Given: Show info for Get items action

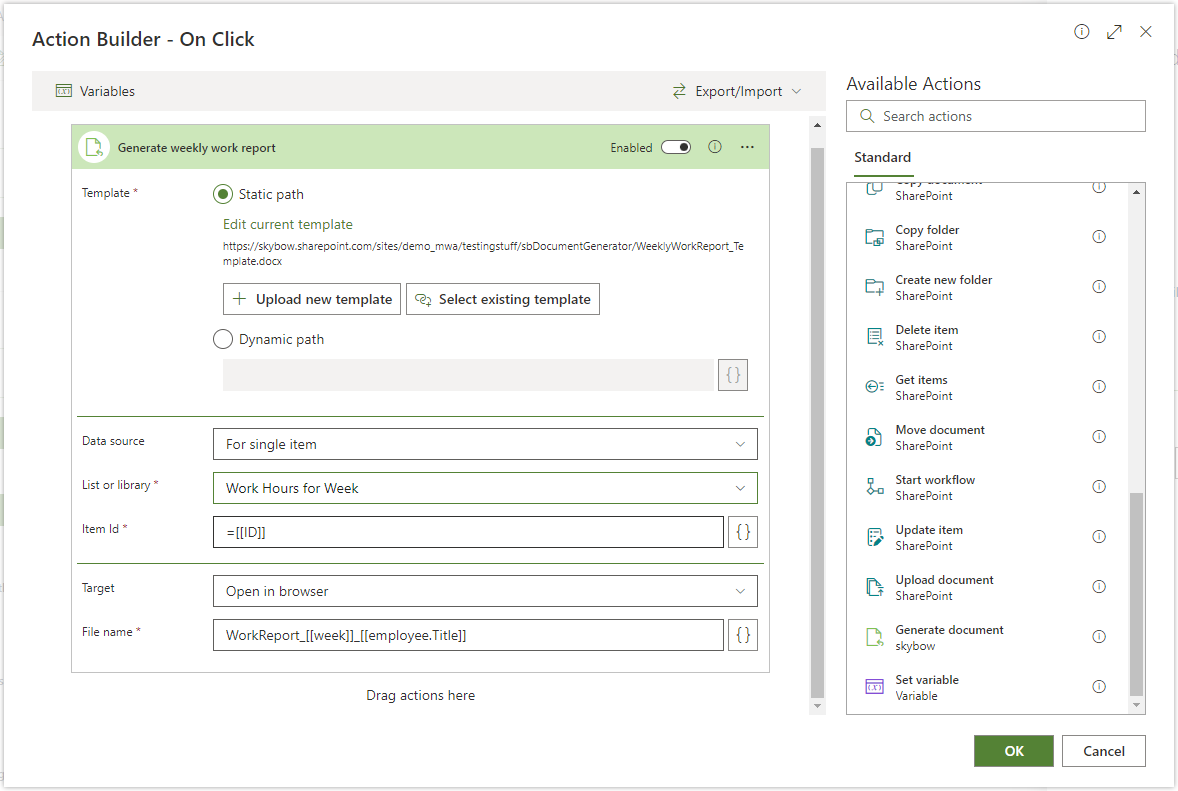Looking at the screenshot, I should click(1099, 387).
